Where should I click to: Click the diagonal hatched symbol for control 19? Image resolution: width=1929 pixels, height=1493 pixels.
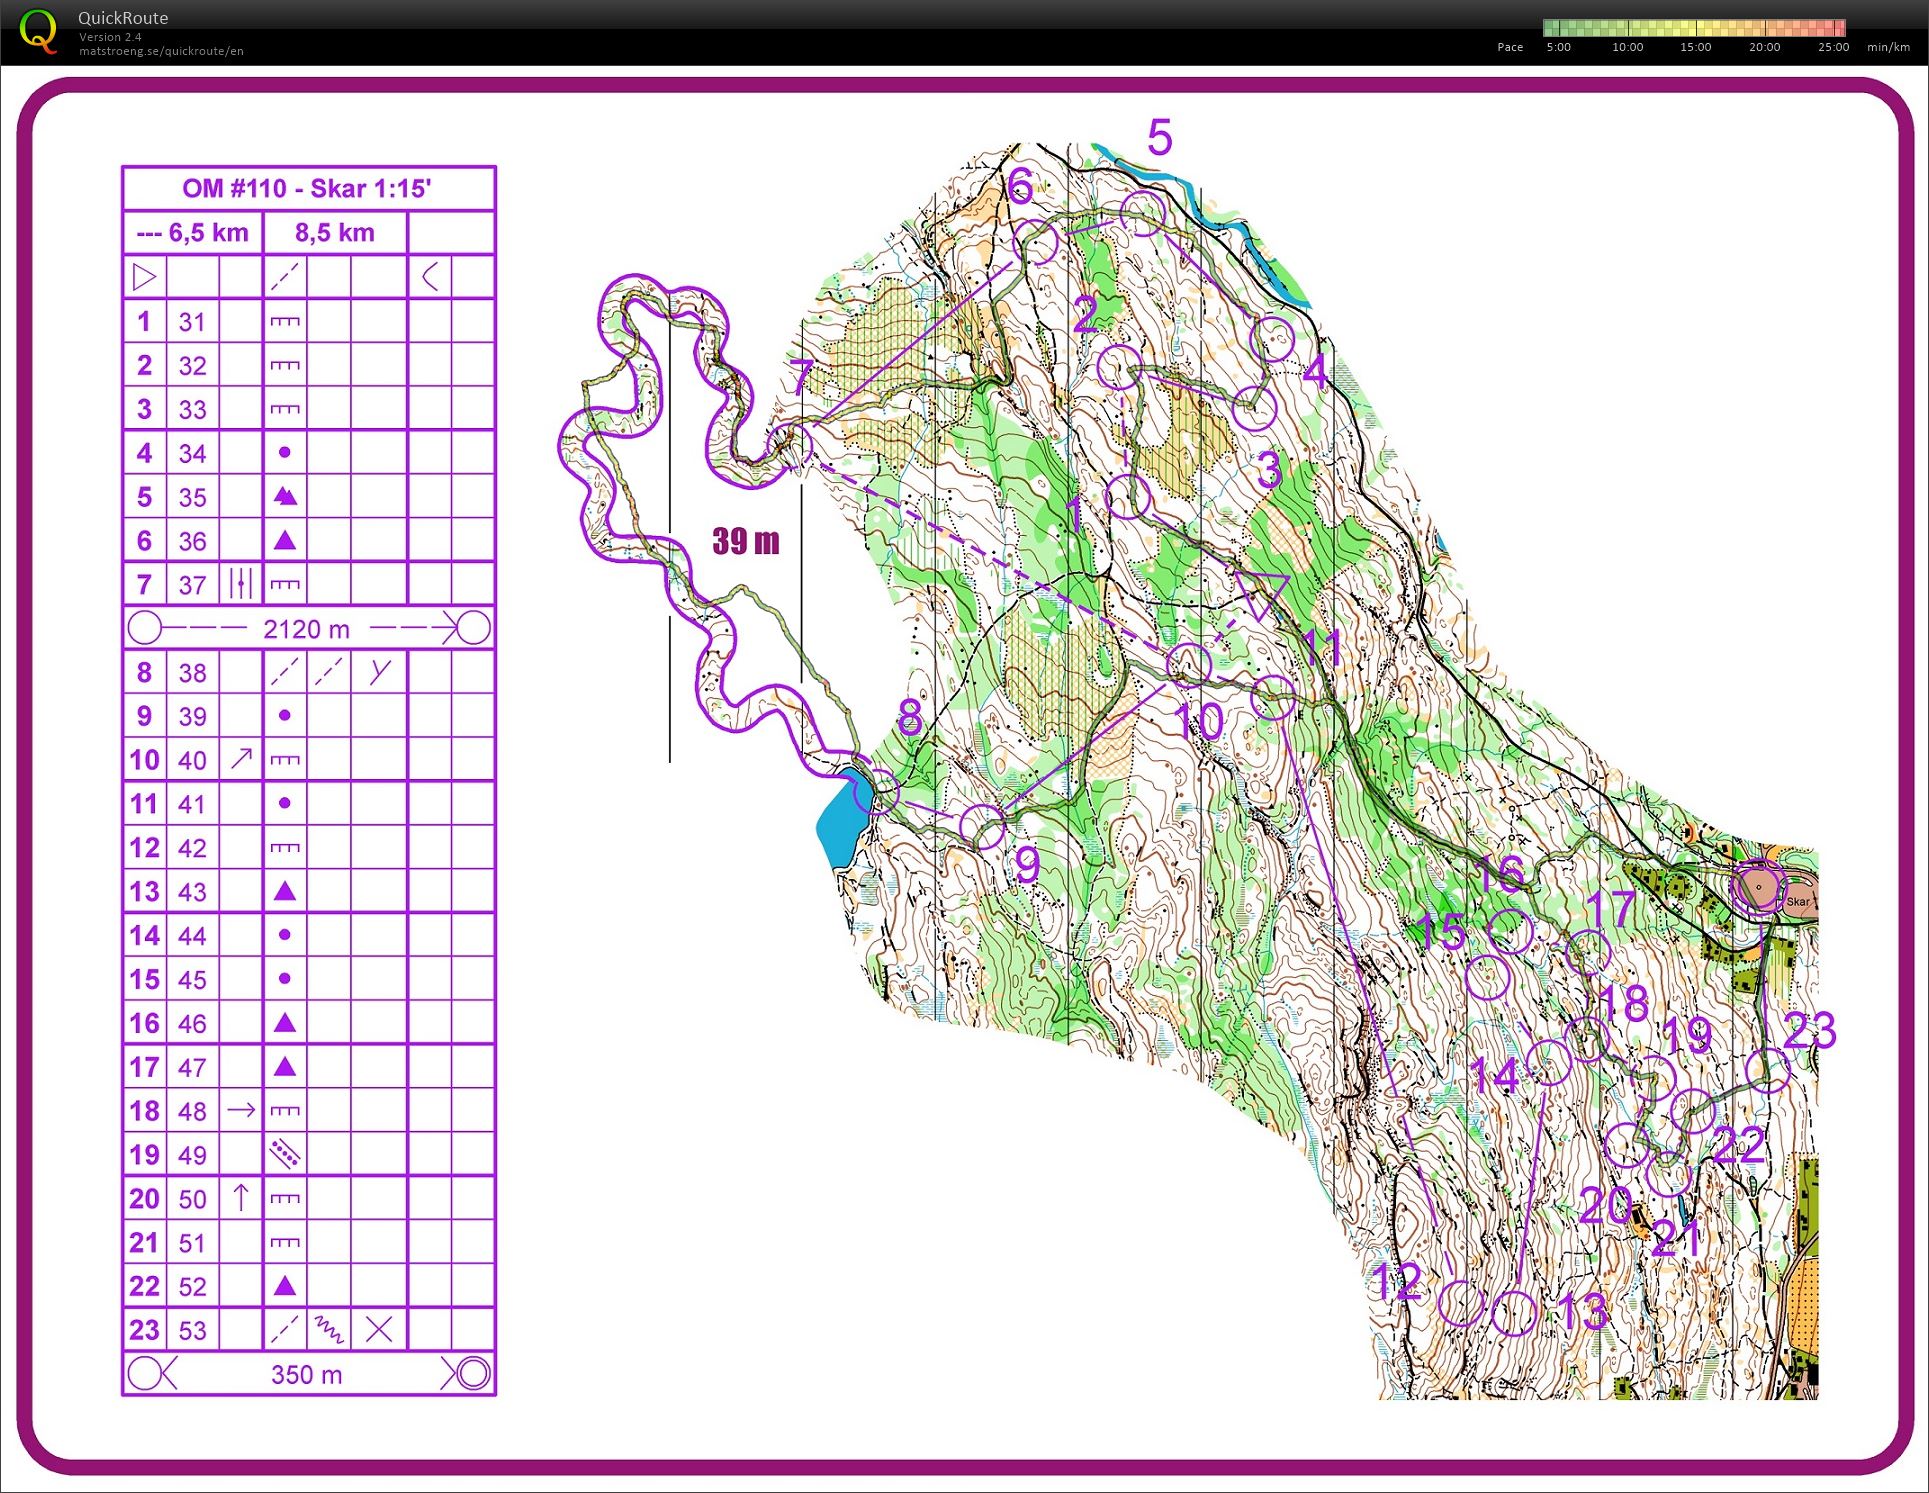click(285, 1154)
